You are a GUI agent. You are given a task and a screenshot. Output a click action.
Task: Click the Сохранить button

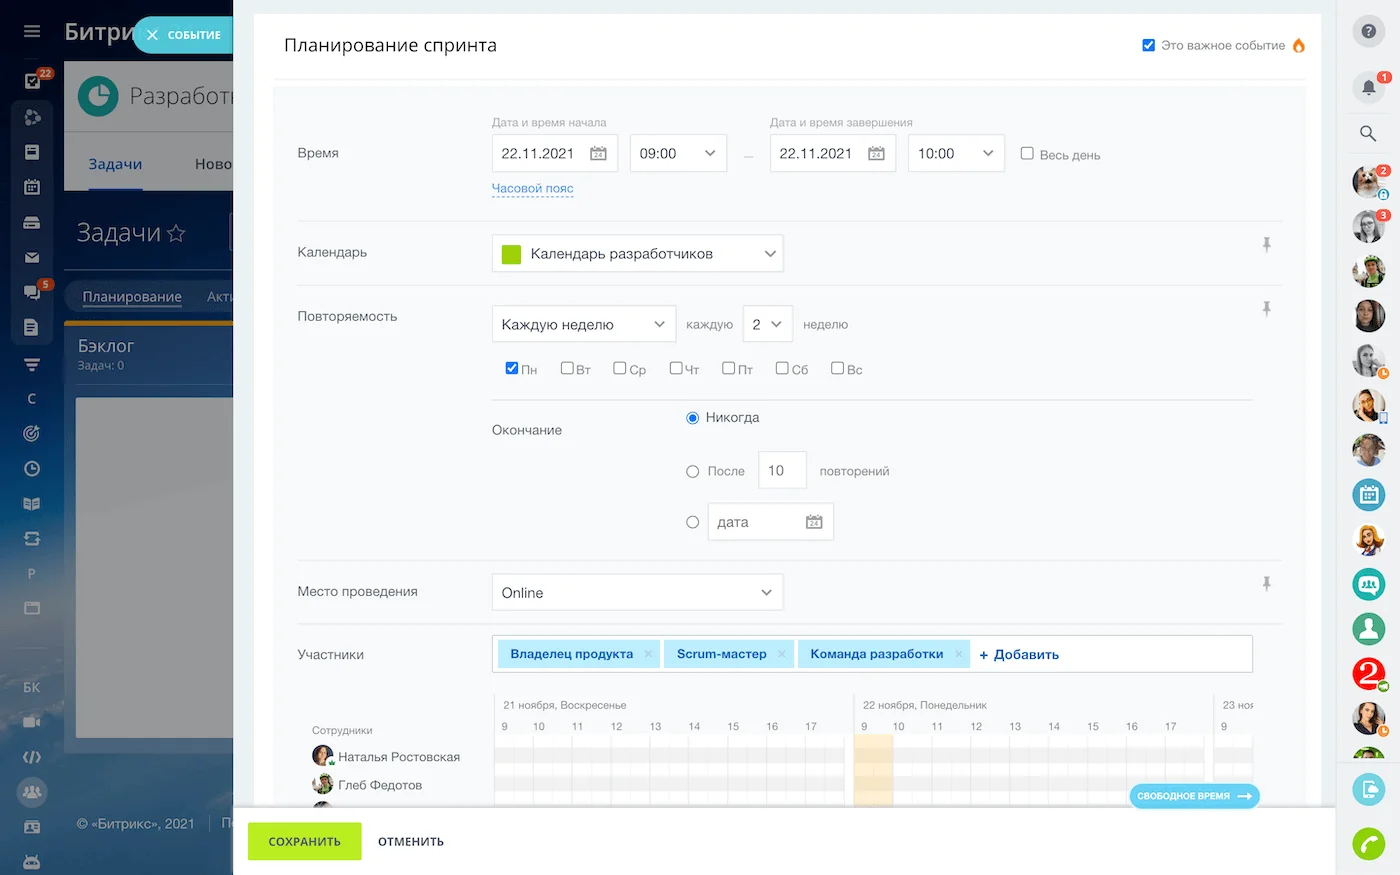click(x=304, y=841)
